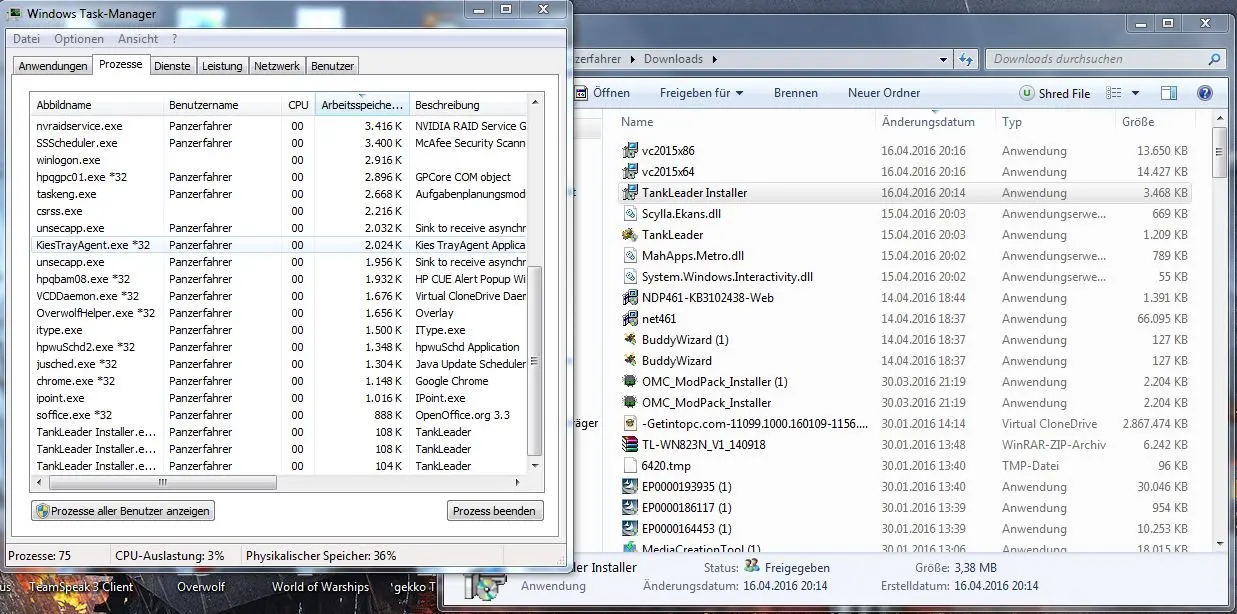Sort processes by CPU column
This screenshot has width=1237, height=614.
click(x=298, y=105)
